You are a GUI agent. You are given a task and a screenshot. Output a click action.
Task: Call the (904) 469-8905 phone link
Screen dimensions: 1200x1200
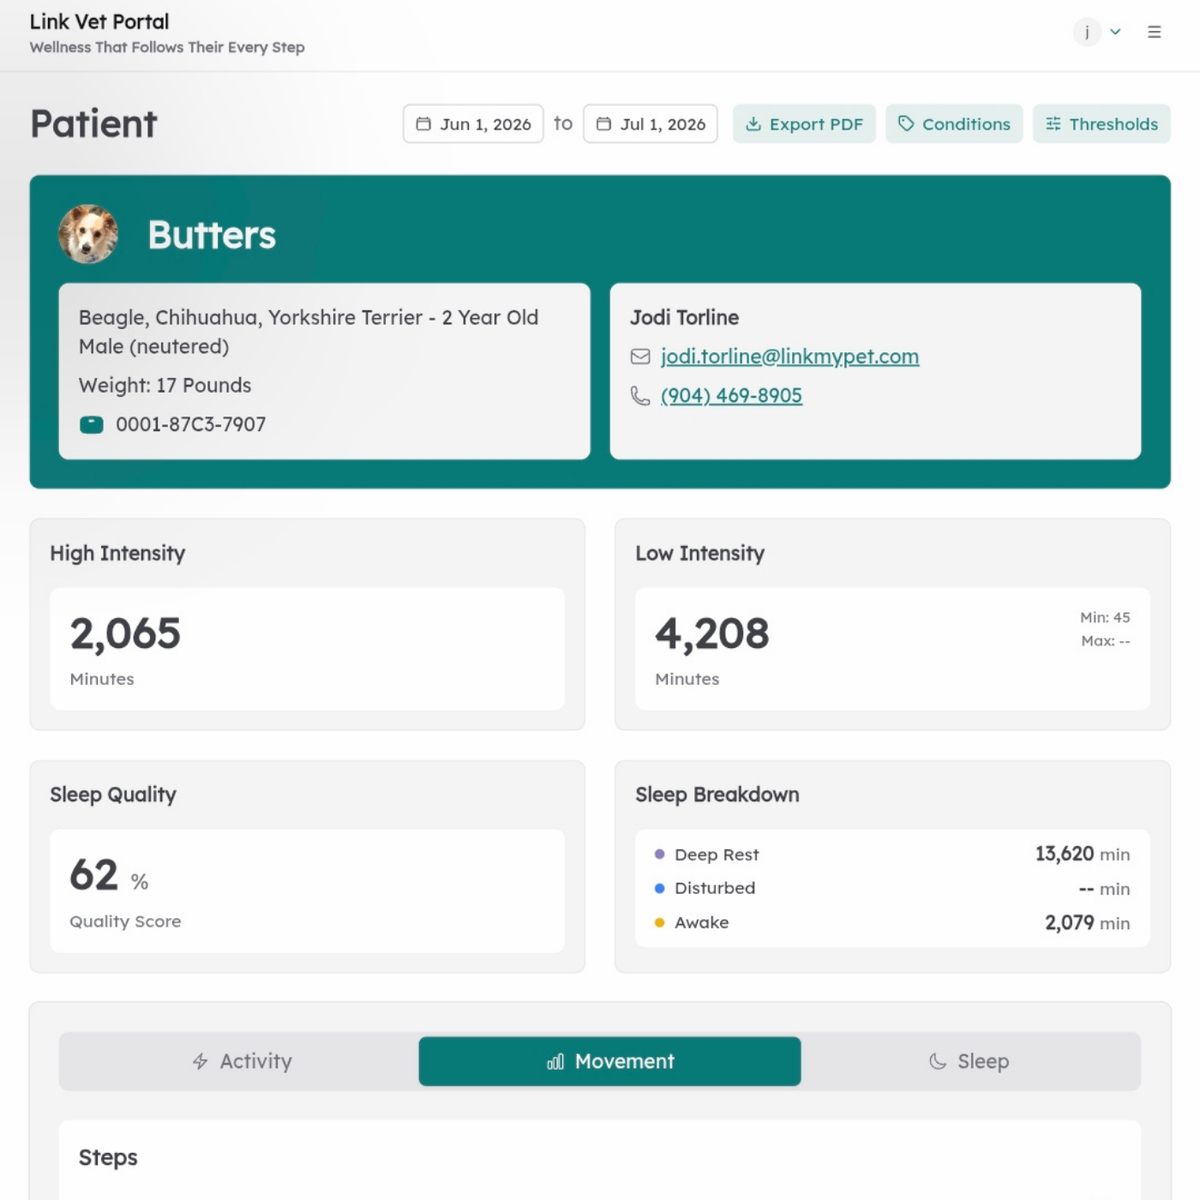click(731, 396)
